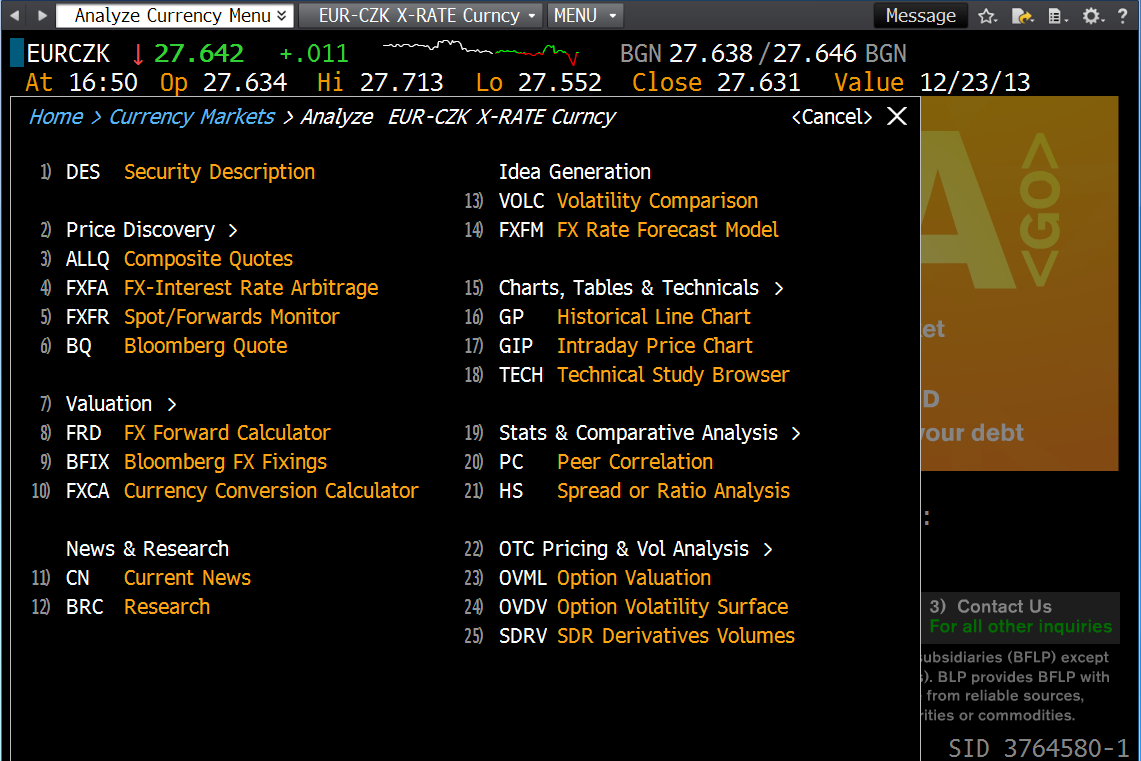Click the orange GO advertisement banner
Image resolution: width=1141 pixels, height=761 pixels.
coord(1019,283)
